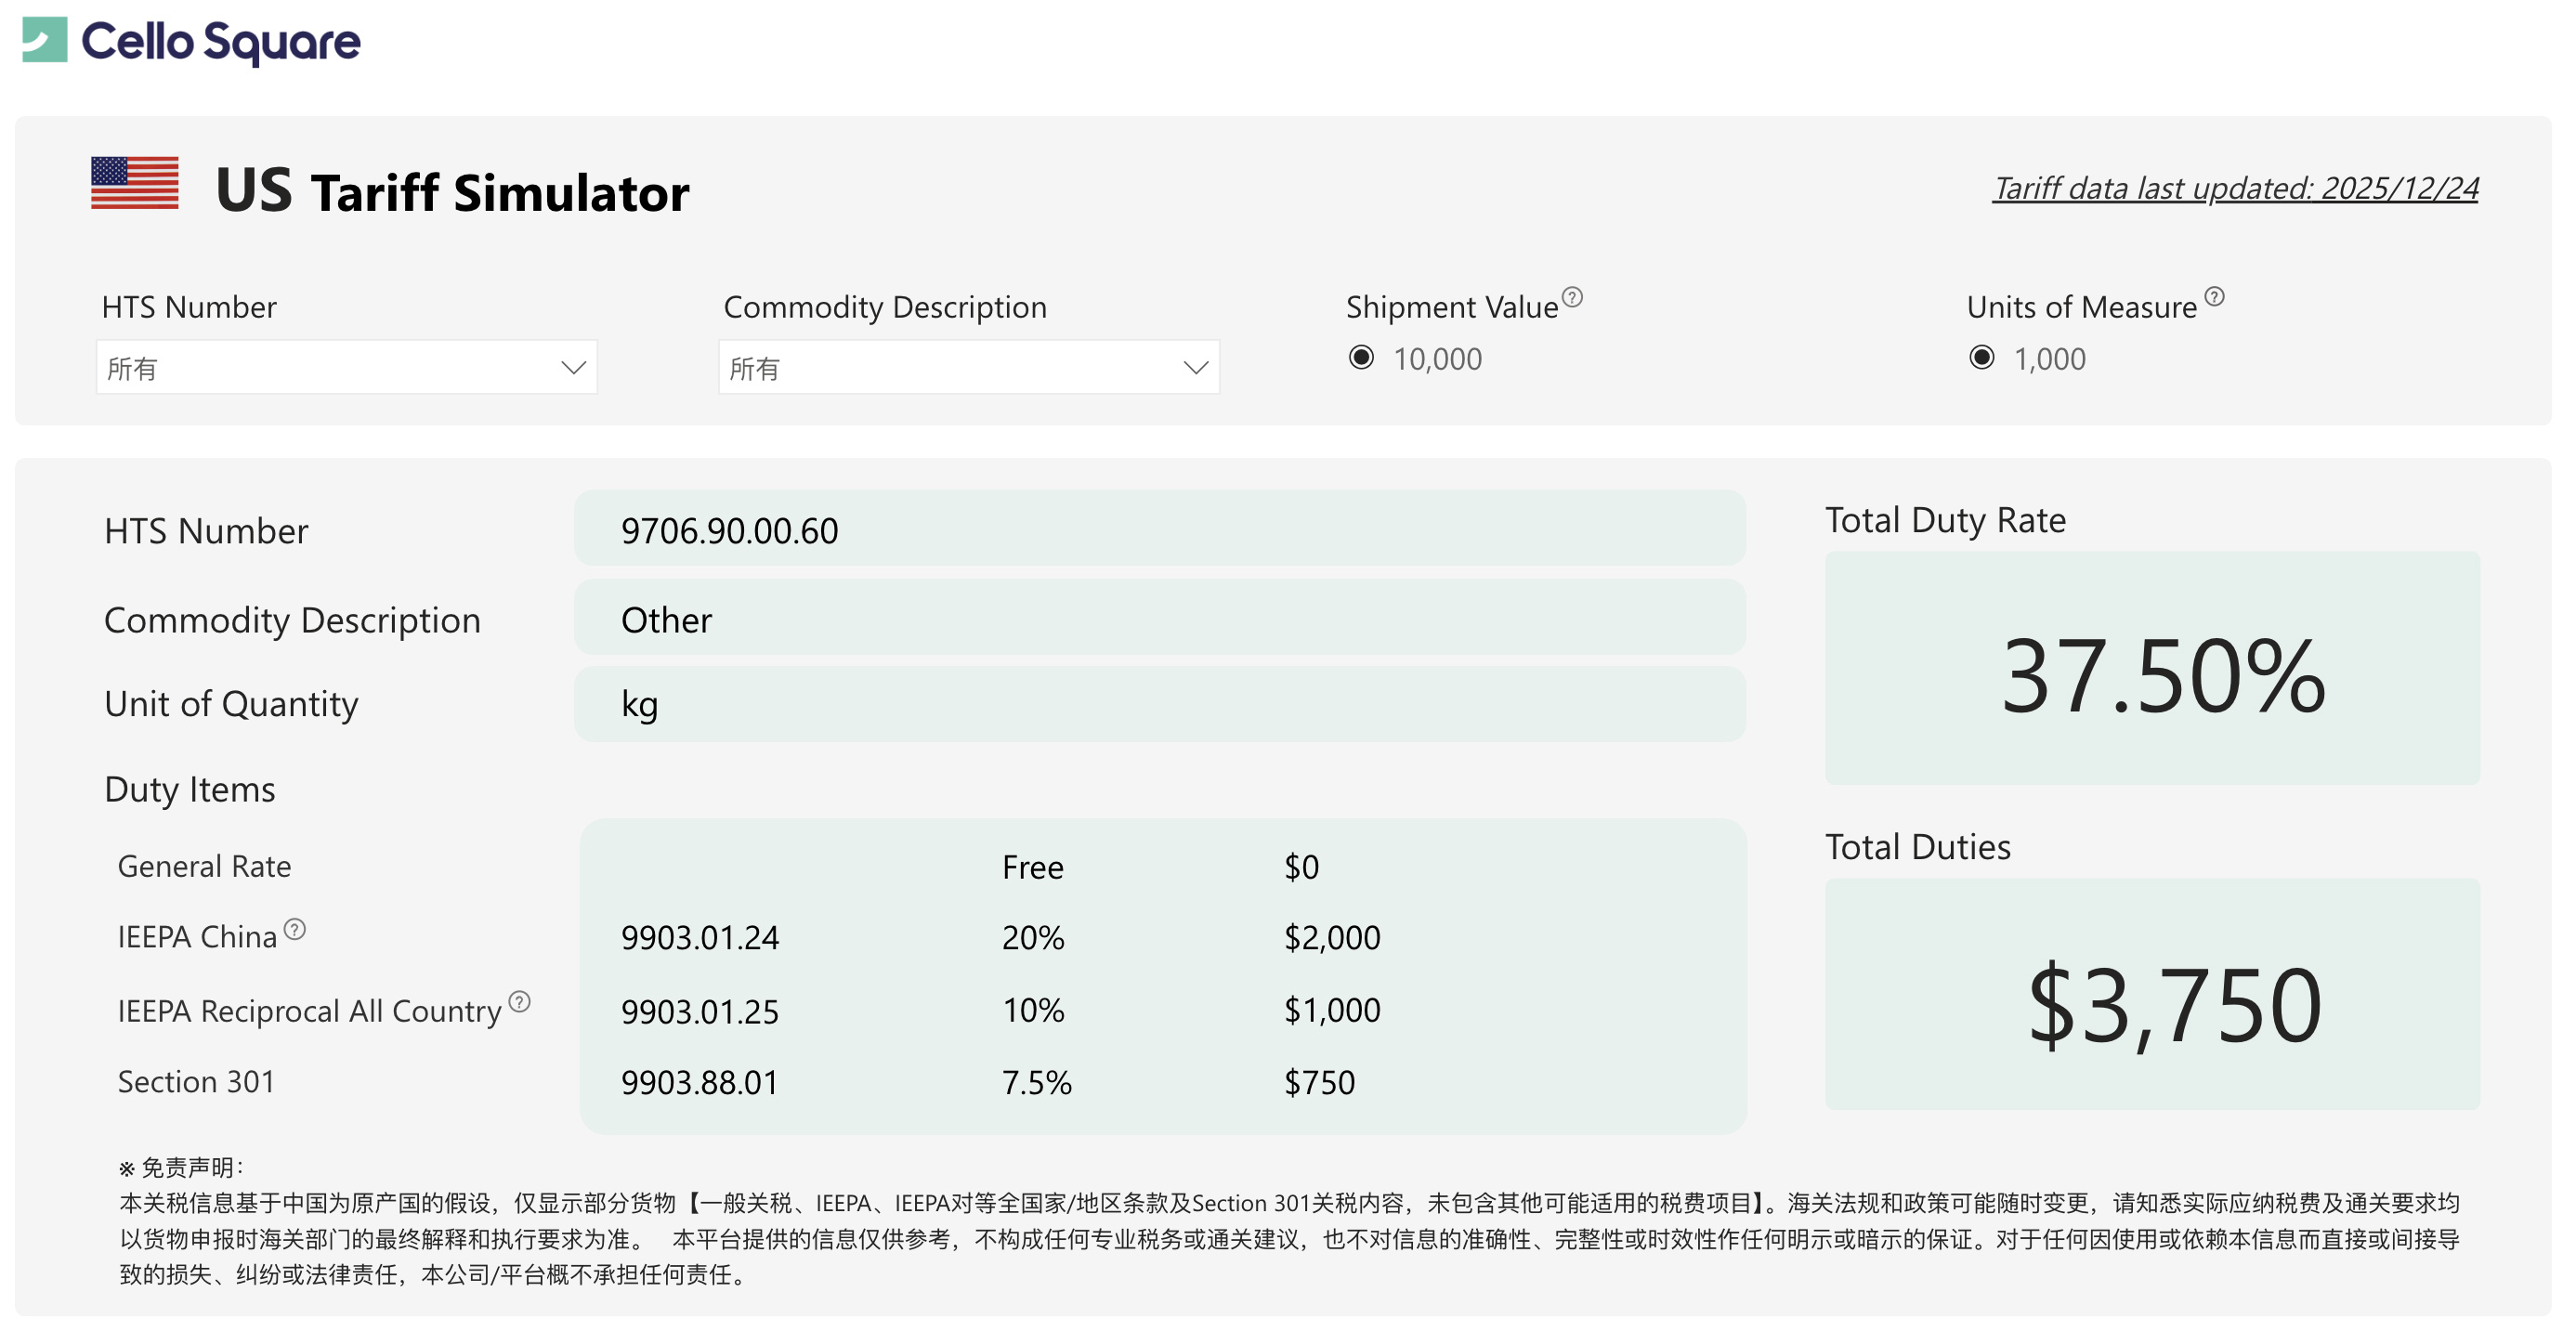Click the 9903.01.24 IEEPA China code
The image size is (2576, 1344).
pyautogui.click(x=699, y=938)
